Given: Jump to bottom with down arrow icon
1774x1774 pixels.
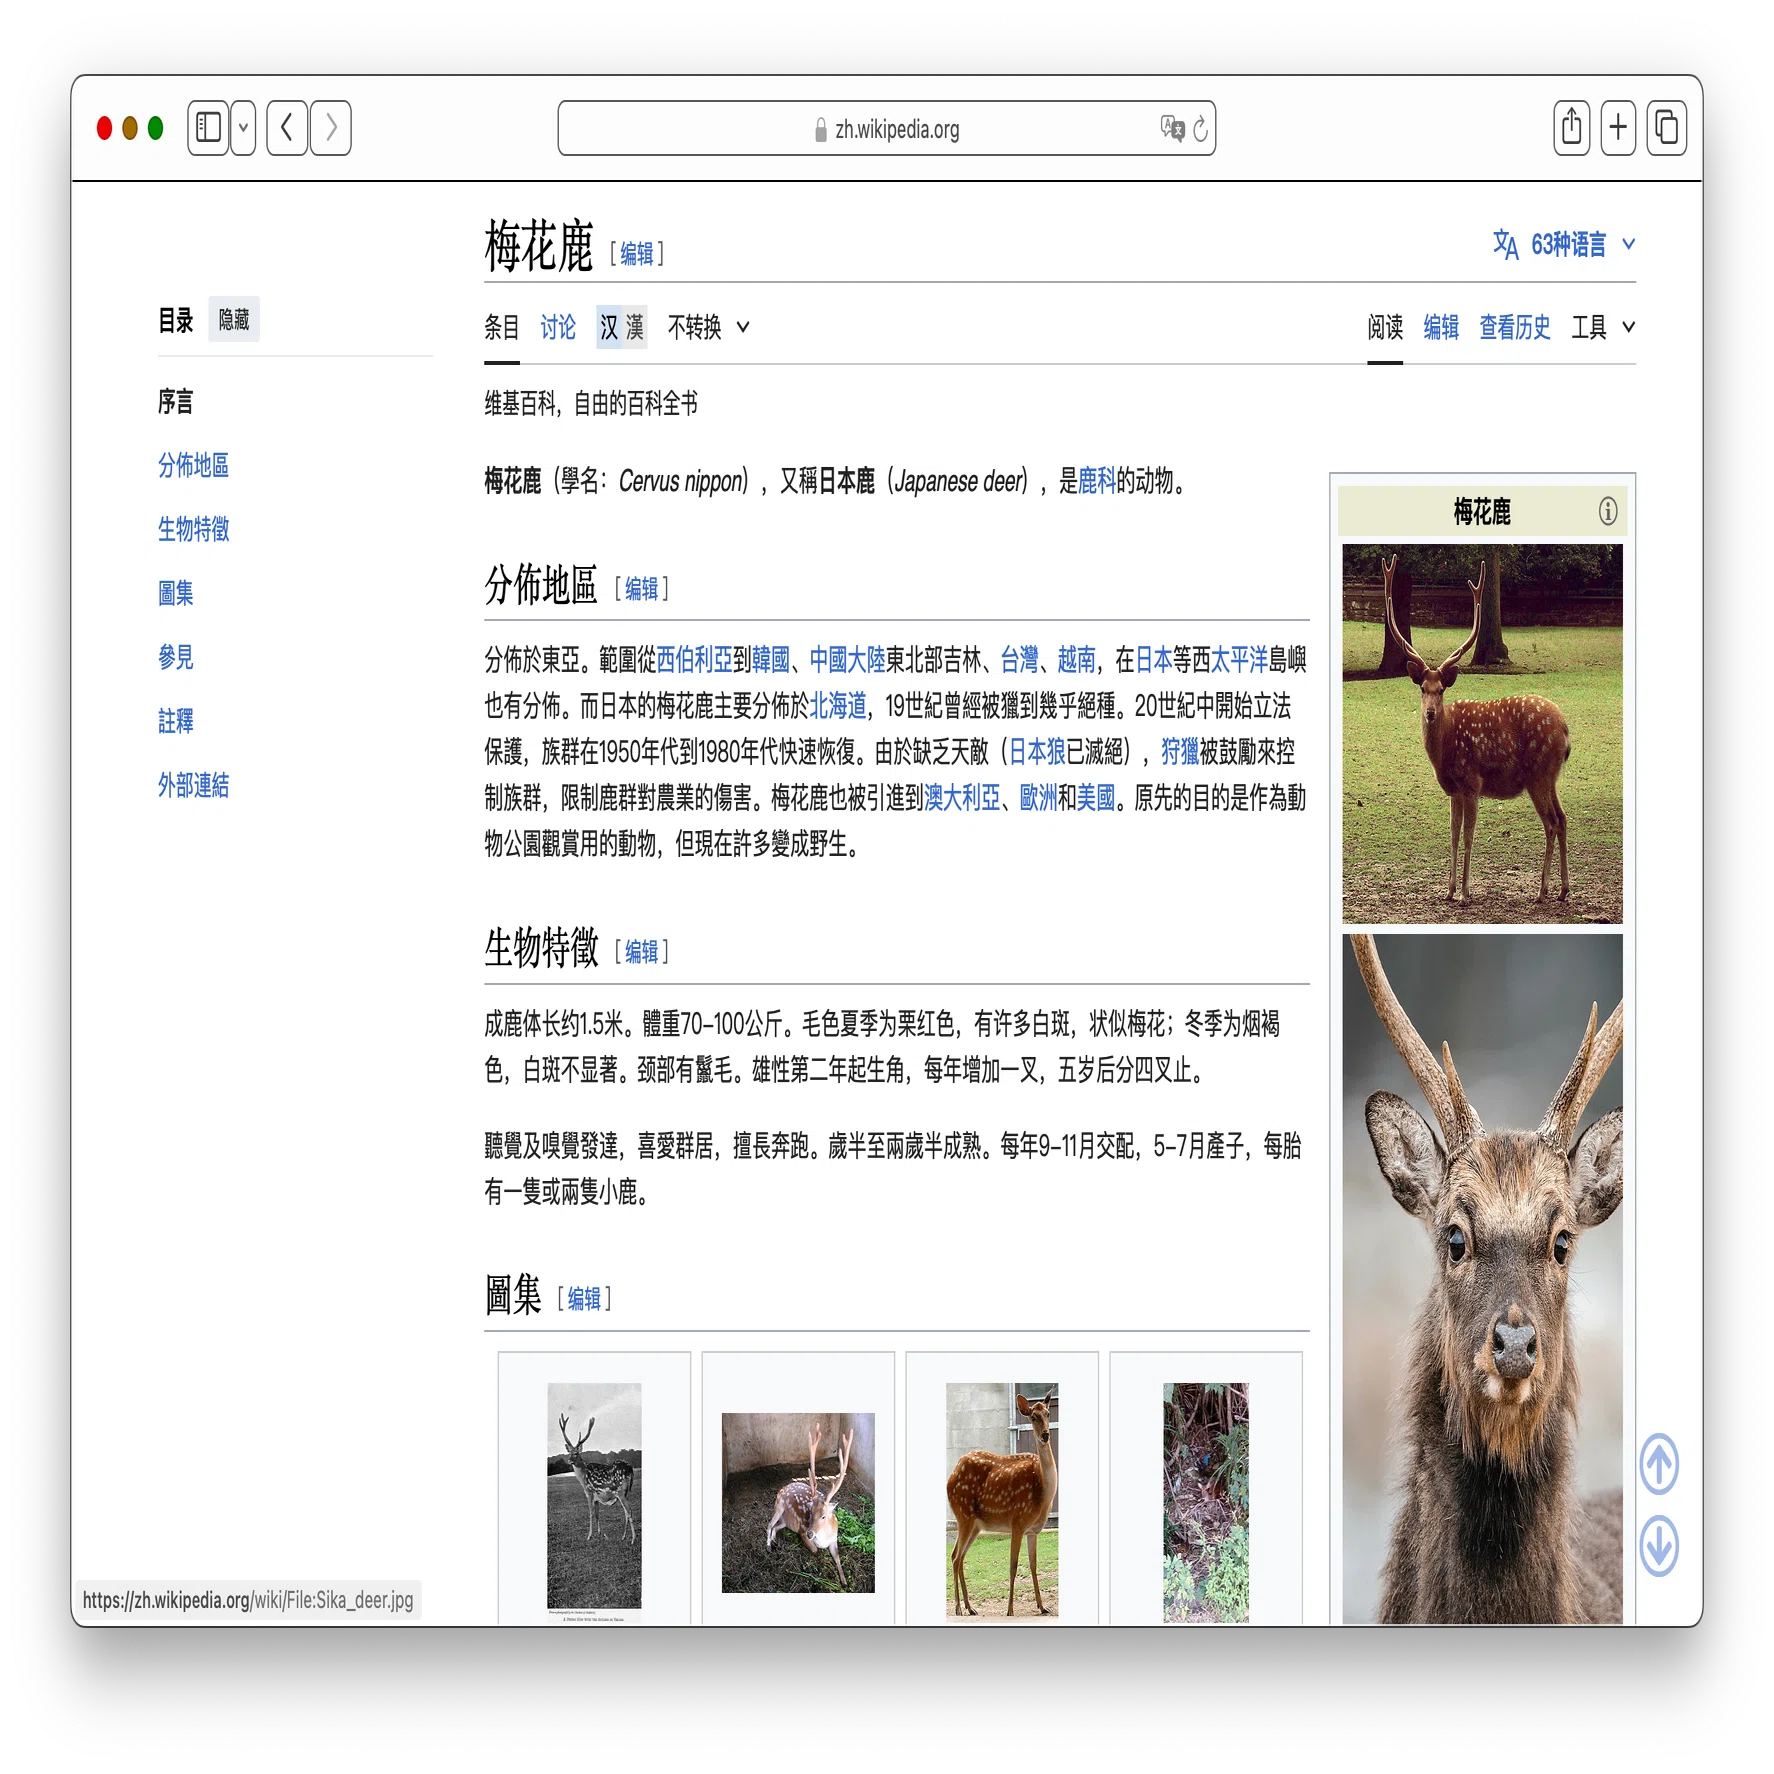Looking at the screenshot, I should pyautogui.click(x=1659, y=1546).
